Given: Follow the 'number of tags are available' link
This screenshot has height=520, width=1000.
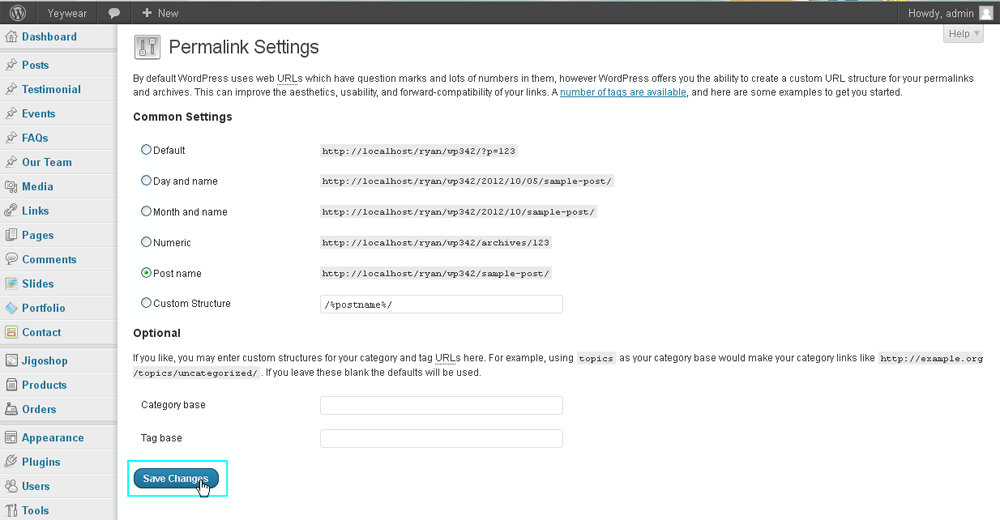Looking at the screenshot, I should pos(623,92).
